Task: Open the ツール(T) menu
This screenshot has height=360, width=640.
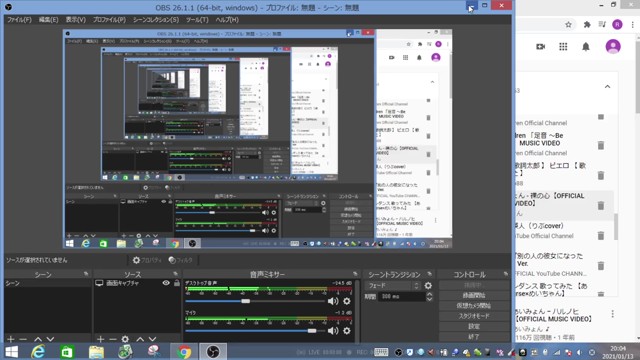Action: (197, 20)
